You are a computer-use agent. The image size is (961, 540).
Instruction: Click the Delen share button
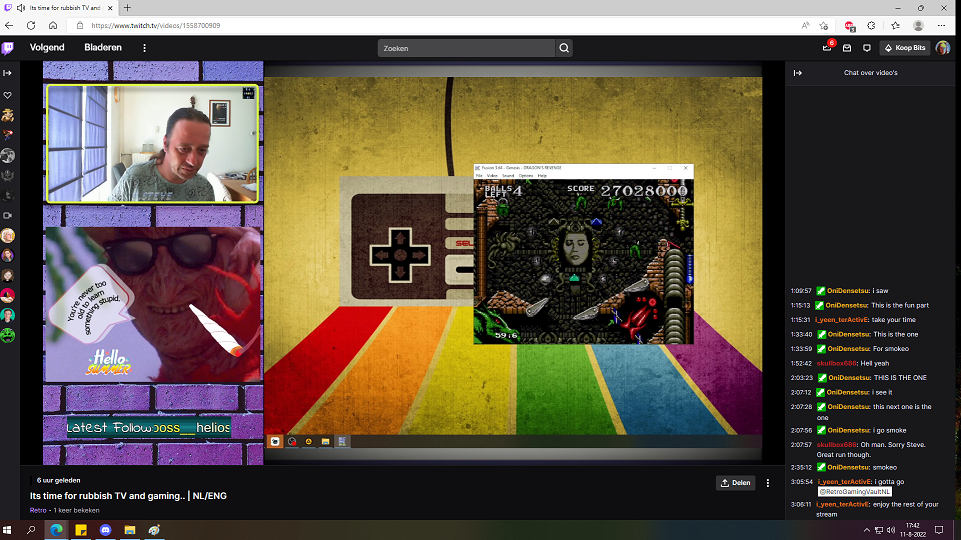pyautogui.click(x=735, y=483)
